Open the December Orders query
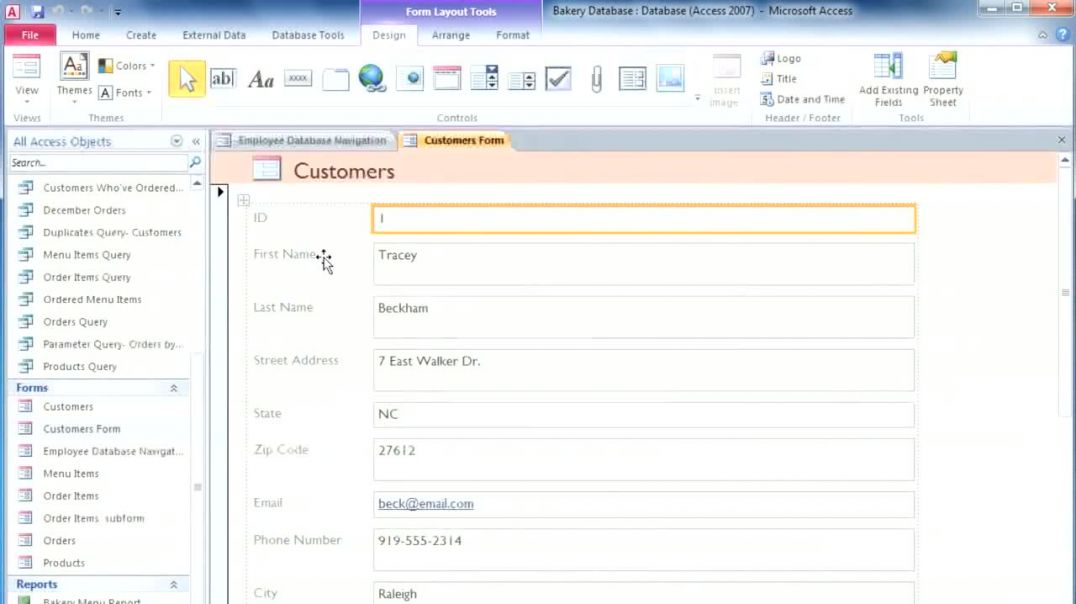1076x604 pixels. (x=84, y=210)
